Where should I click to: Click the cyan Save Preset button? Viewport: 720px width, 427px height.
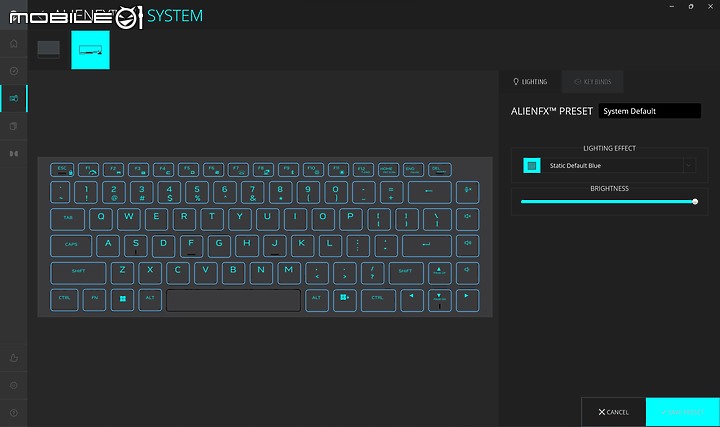683,412
